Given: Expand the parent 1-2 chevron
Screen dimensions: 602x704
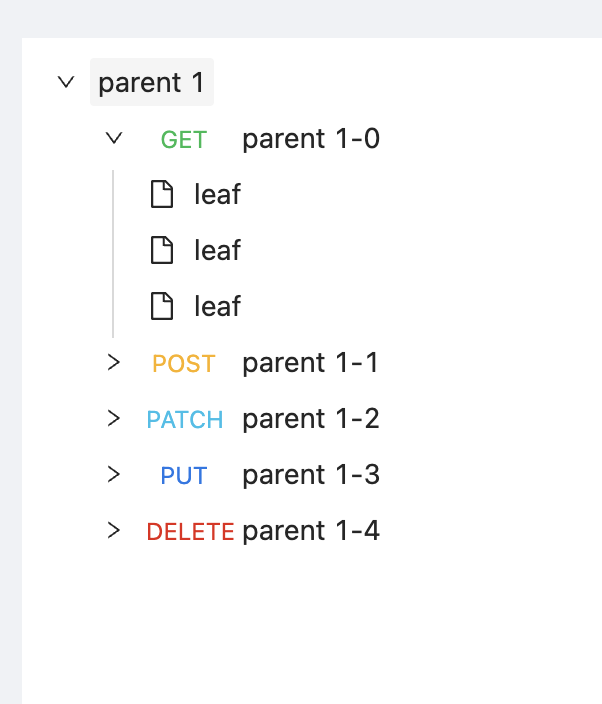Looking at the screenshot, I should (114, 418).
